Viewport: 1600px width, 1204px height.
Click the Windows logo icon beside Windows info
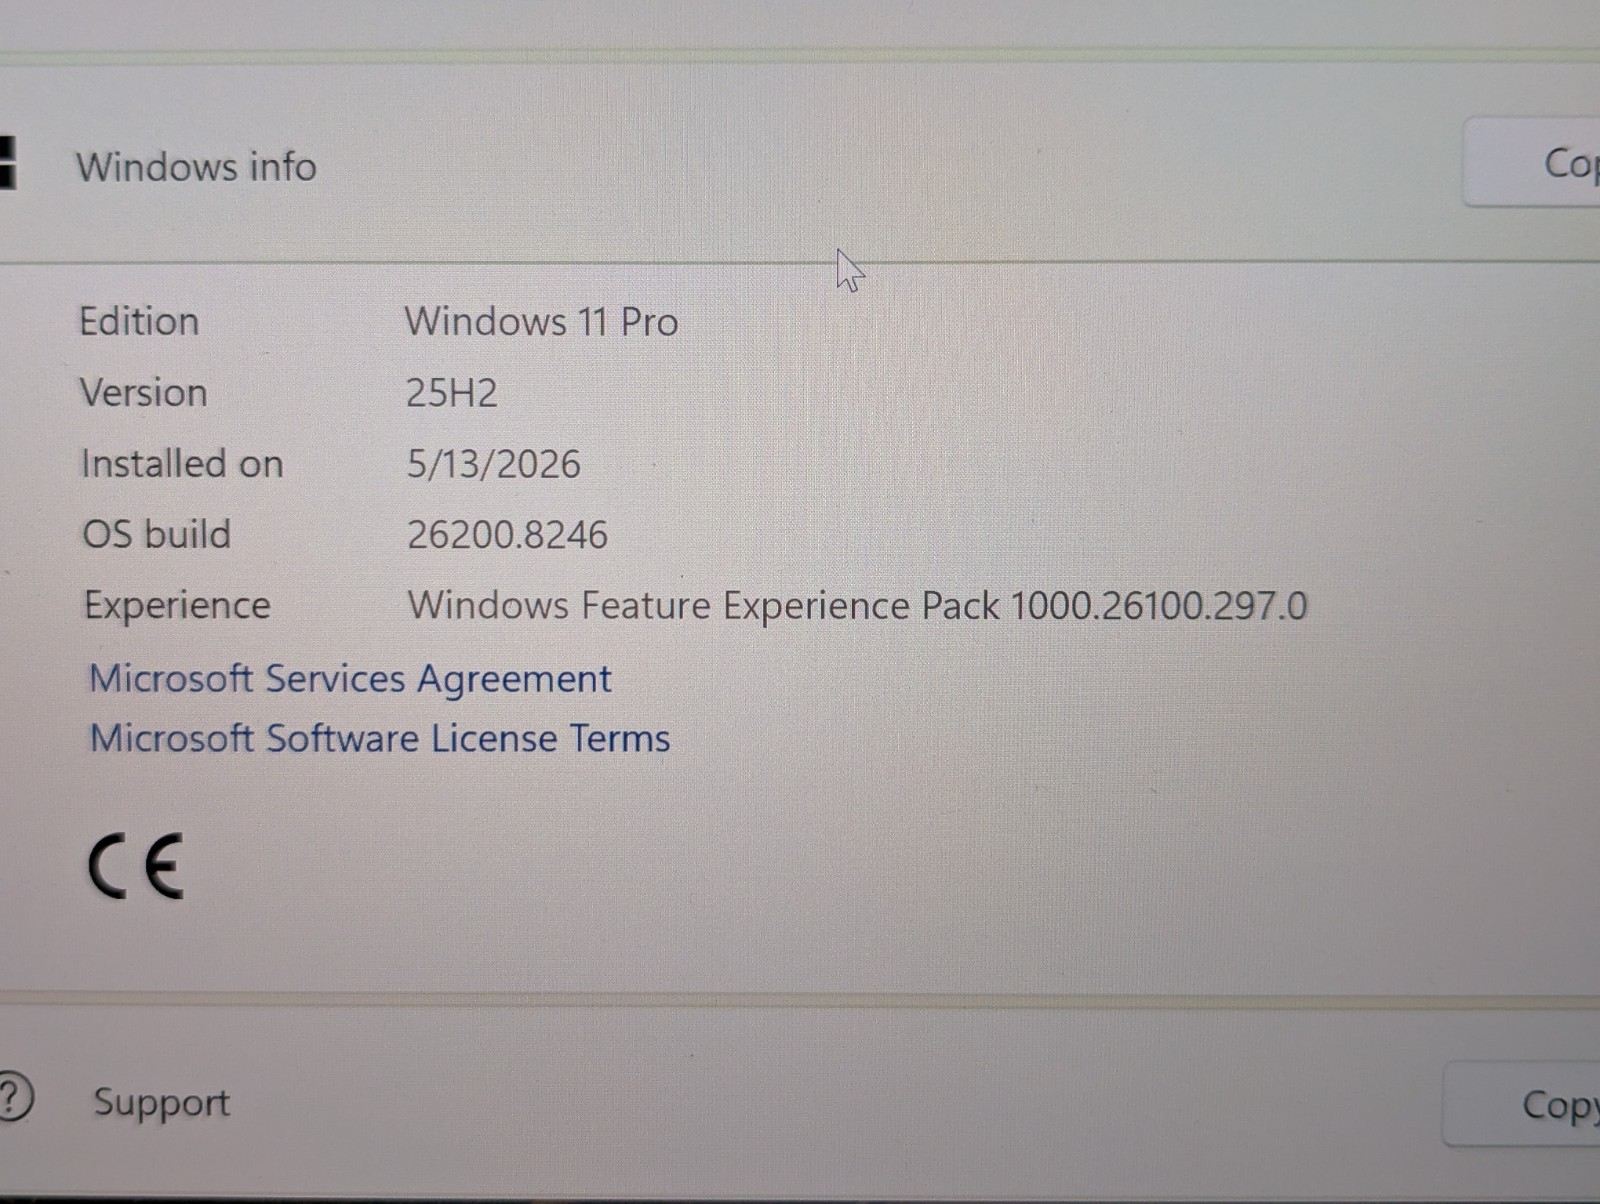(8, 163)
